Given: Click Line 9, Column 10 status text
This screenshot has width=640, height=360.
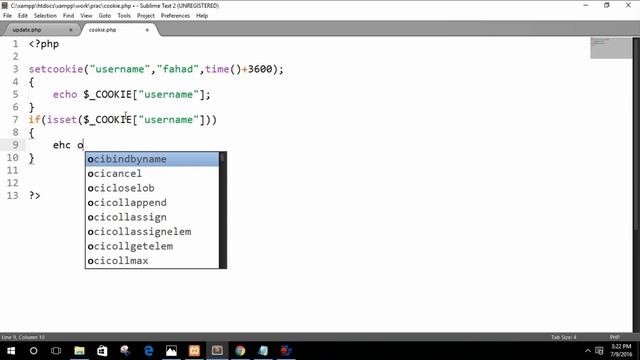Looking at the screenshot, I should pyautogui.click(x=23, y=337).
